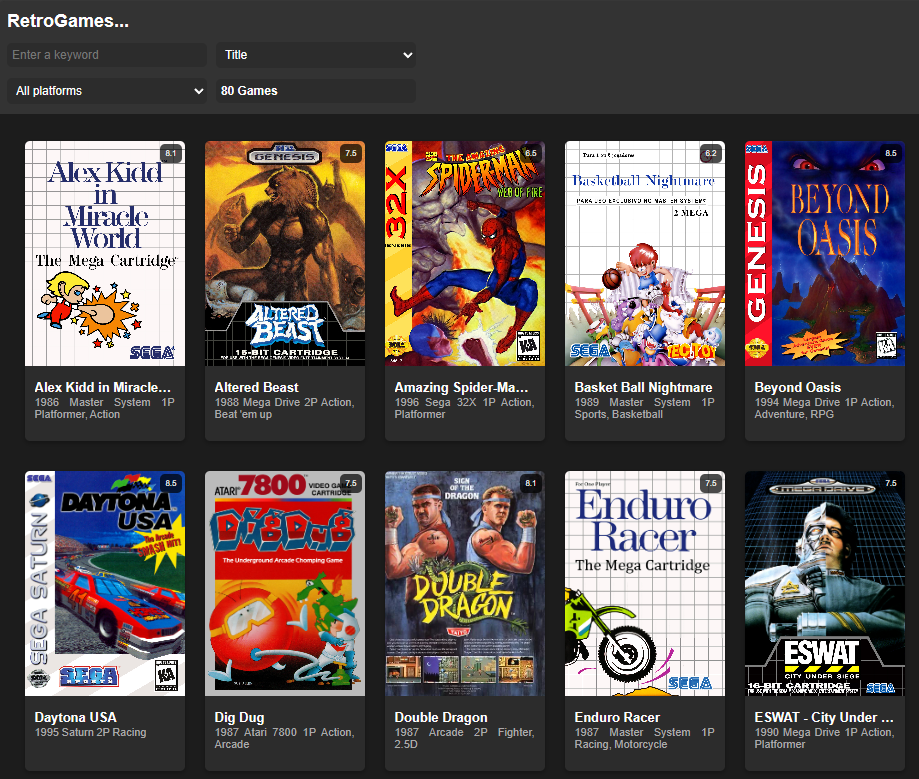The image size is (919, 779).
Task: Open Altered Beast via its title link
Action: 255,387
